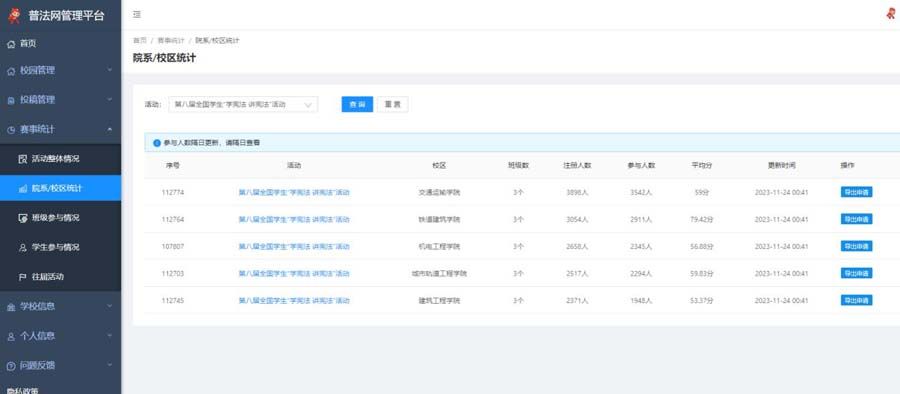The height and width of the screenshot is (394, 900).
Task: Expand the 投稿管理 menu
Action: (60, 100)
